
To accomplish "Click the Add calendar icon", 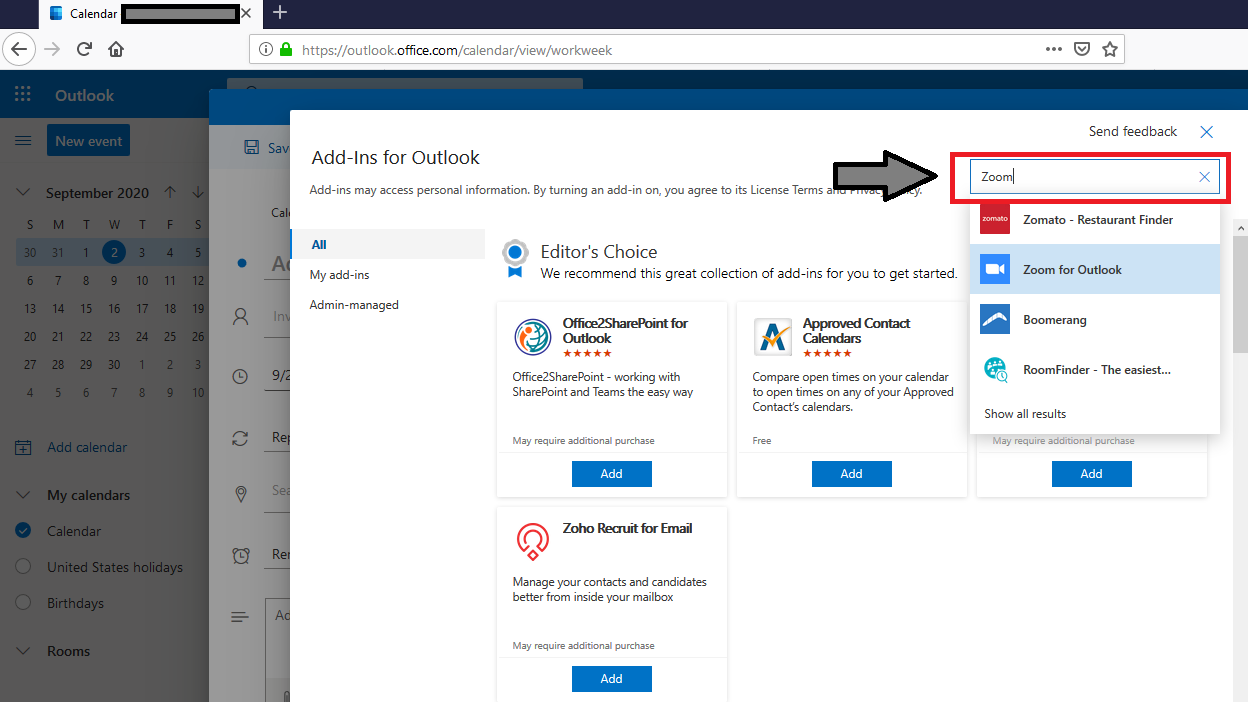I will [23, 448].
